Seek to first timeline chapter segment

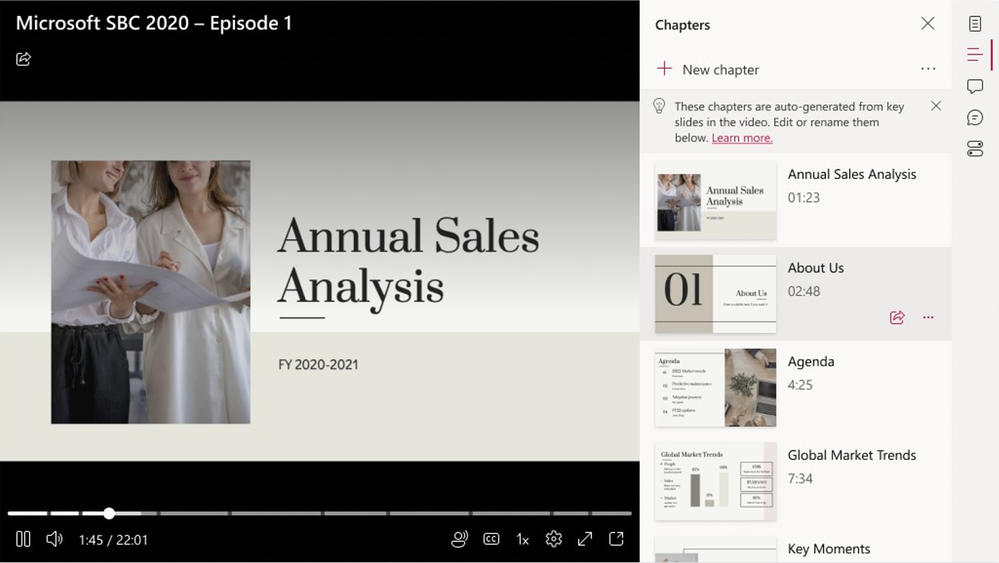27,513
